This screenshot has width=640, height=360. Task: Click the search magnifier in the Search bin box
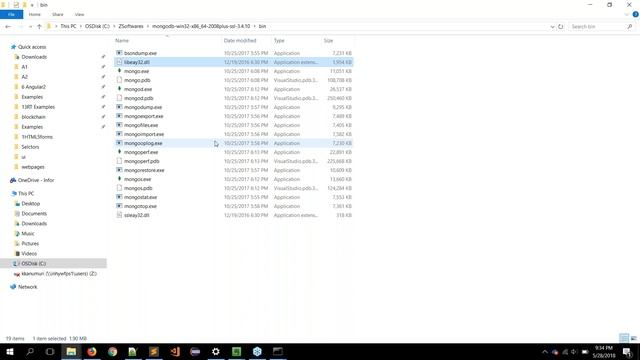tap(629, 27)
